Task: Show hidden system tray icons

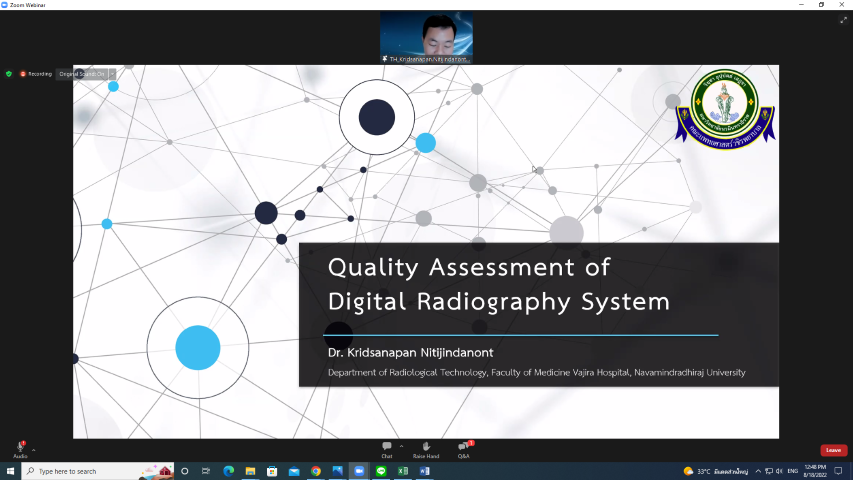Action: coord(756,471)
